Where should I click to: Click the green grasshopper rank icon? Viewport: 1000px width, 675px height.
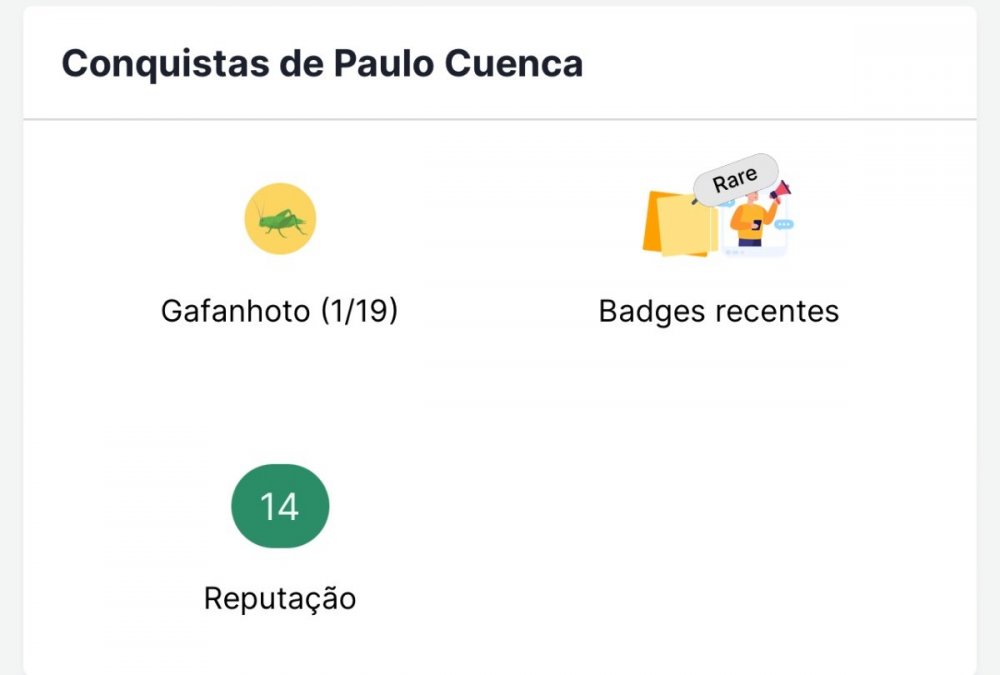pyautogui.click(x=280, y=218)
